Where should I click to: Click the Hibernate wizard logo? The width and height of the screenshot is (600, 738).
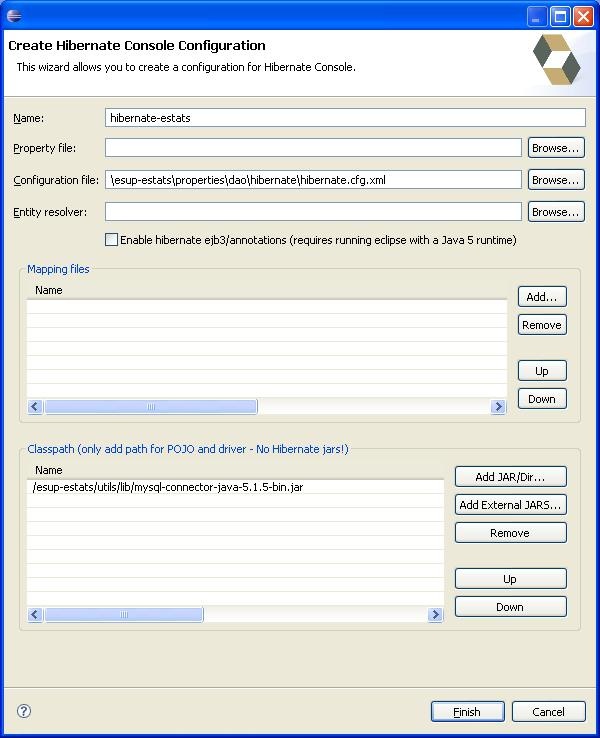555,60
